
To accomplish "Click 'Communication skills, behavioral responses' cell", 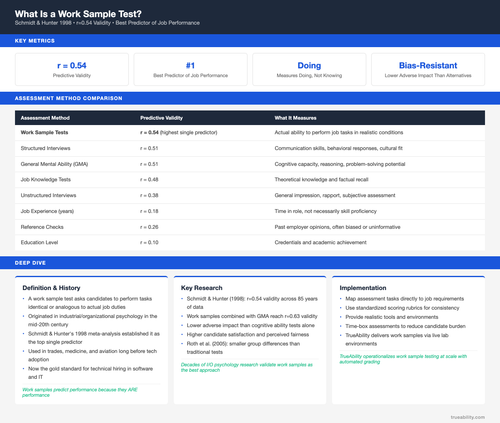I will [339, 148].
